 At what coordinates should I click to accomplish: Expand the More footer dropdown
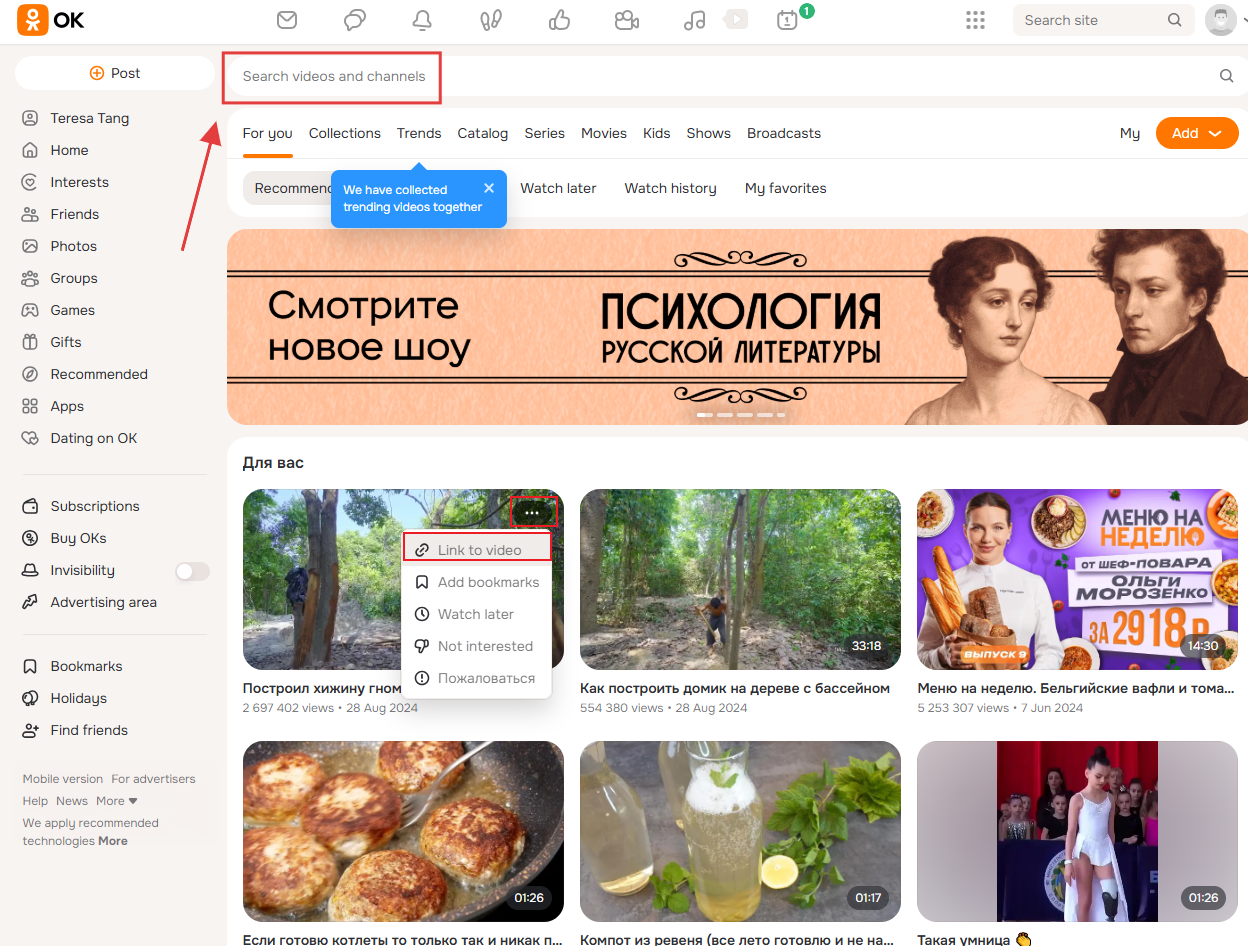[x=117, y=801]
